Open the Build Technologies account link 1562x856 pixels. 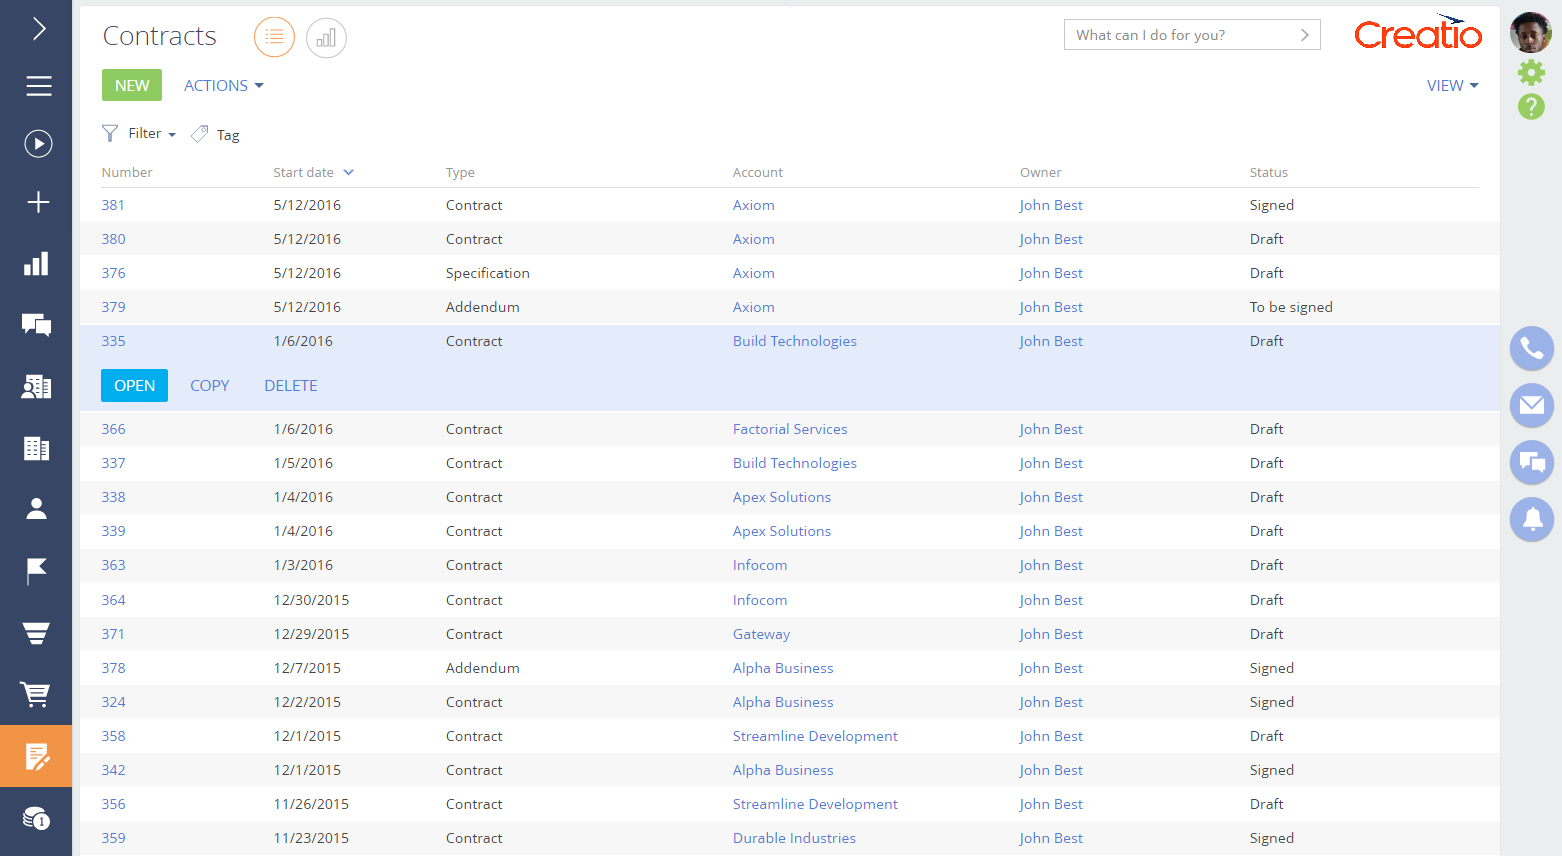click(x=794, y=340)
